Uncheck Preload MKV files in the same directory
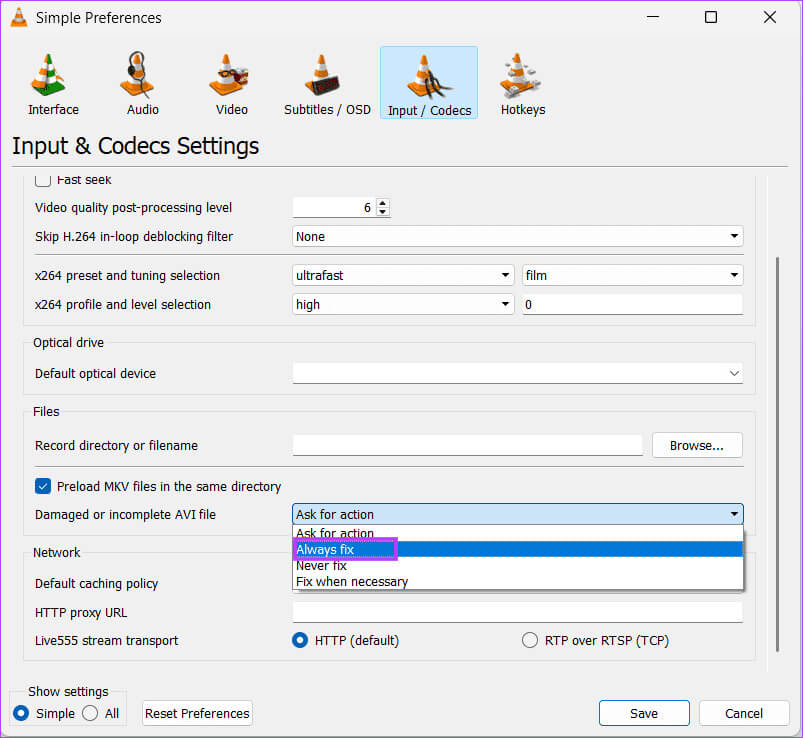Image resolution: width=803 pixels, height=738 pixels. click(43, 486)
